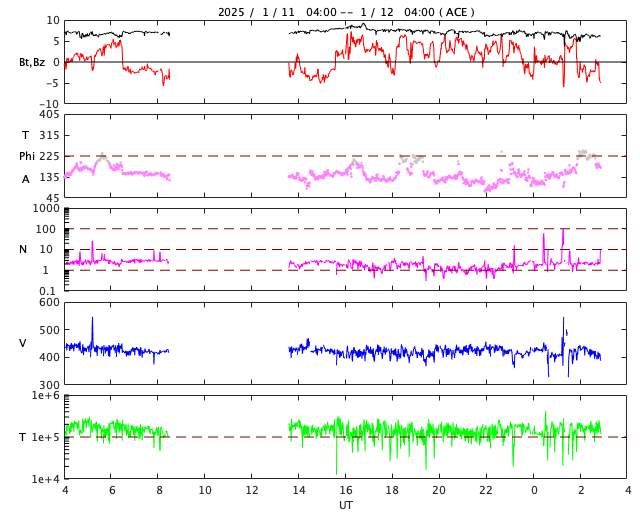Click the 0.1 tick on N axis
Screen dimensions: 640x512
coord(47,291)
